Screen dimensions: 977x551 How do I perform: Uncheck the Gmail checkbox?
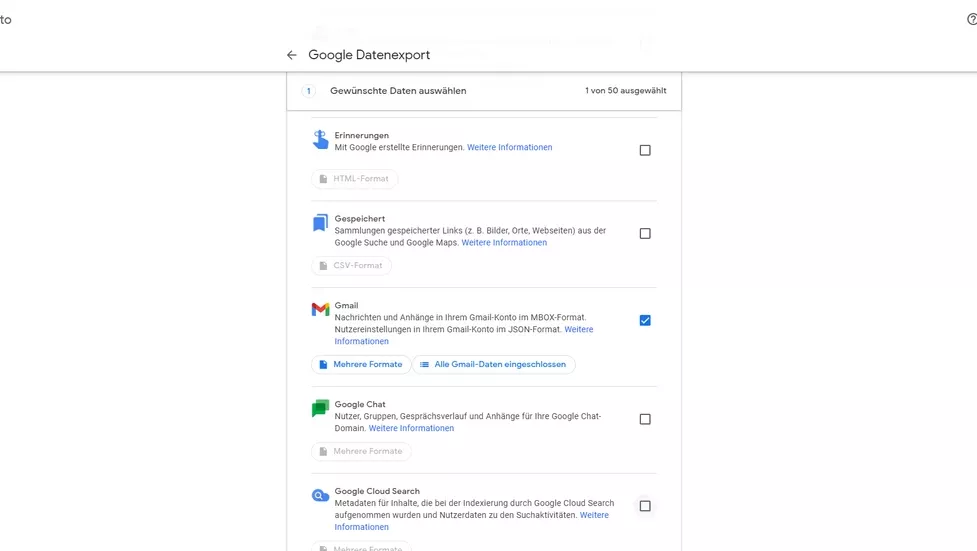[x=645, y=320]
